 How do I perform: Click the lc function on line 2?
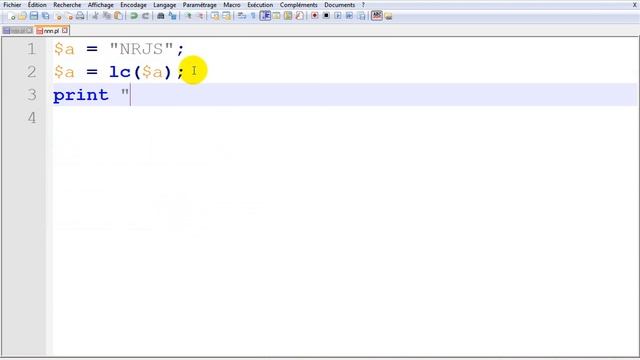pyautogui.click(x=120, y=72)
